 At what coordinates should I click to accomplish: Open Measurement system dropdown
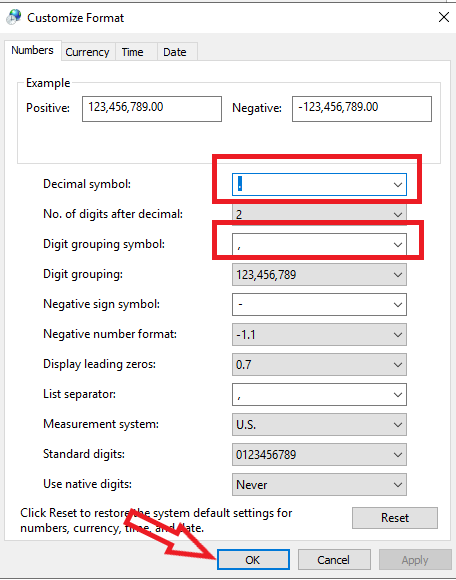(319, 424)
